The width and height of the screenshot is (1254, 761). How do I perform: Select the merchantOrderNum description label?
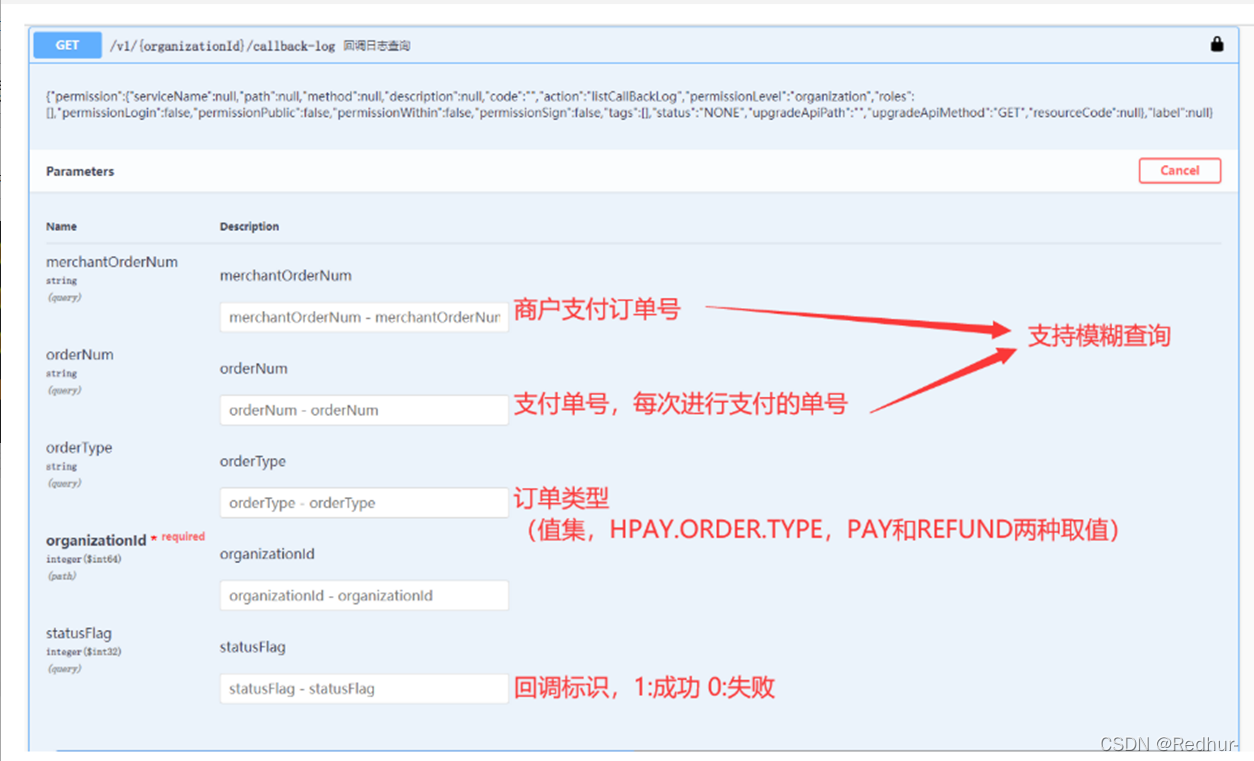[x=286, y=276]
